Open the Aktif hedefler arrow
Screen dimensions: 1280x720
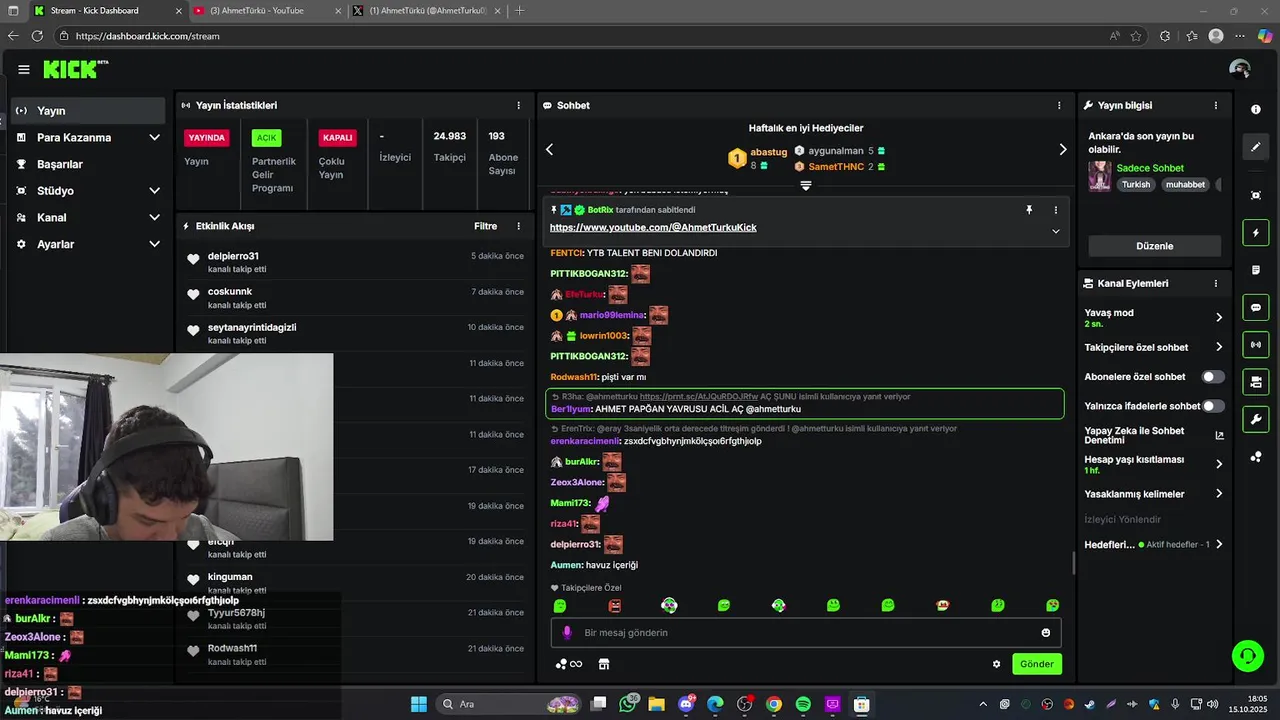point(1218,545)
